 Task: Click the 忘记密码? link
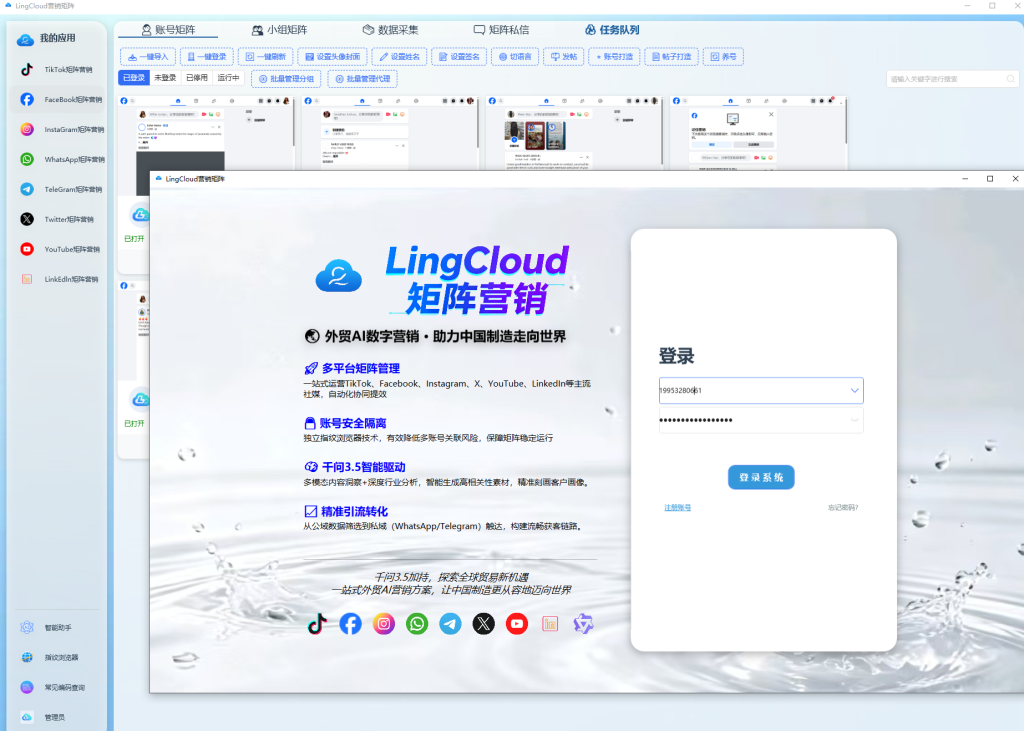click(x=843, y=508)
